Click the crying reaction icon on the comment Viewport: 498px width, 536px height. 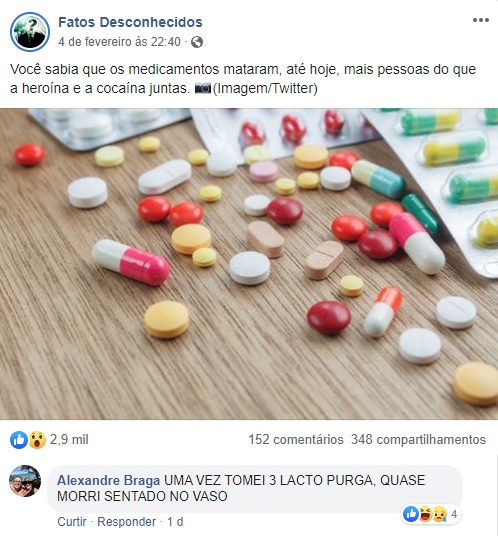coord(440,514)
